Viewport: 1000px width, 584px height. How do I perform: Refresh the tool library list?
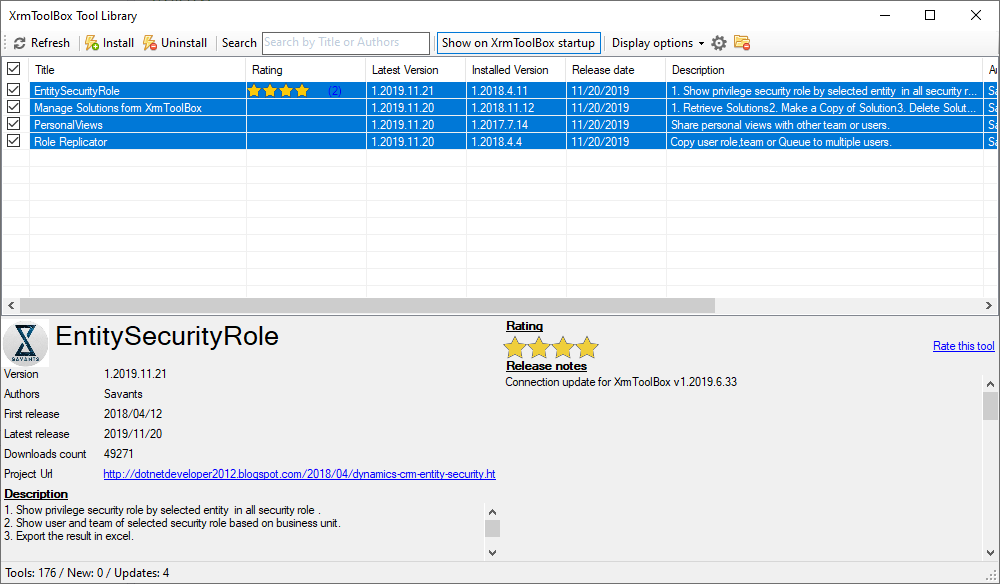click(x=41, y=43)
